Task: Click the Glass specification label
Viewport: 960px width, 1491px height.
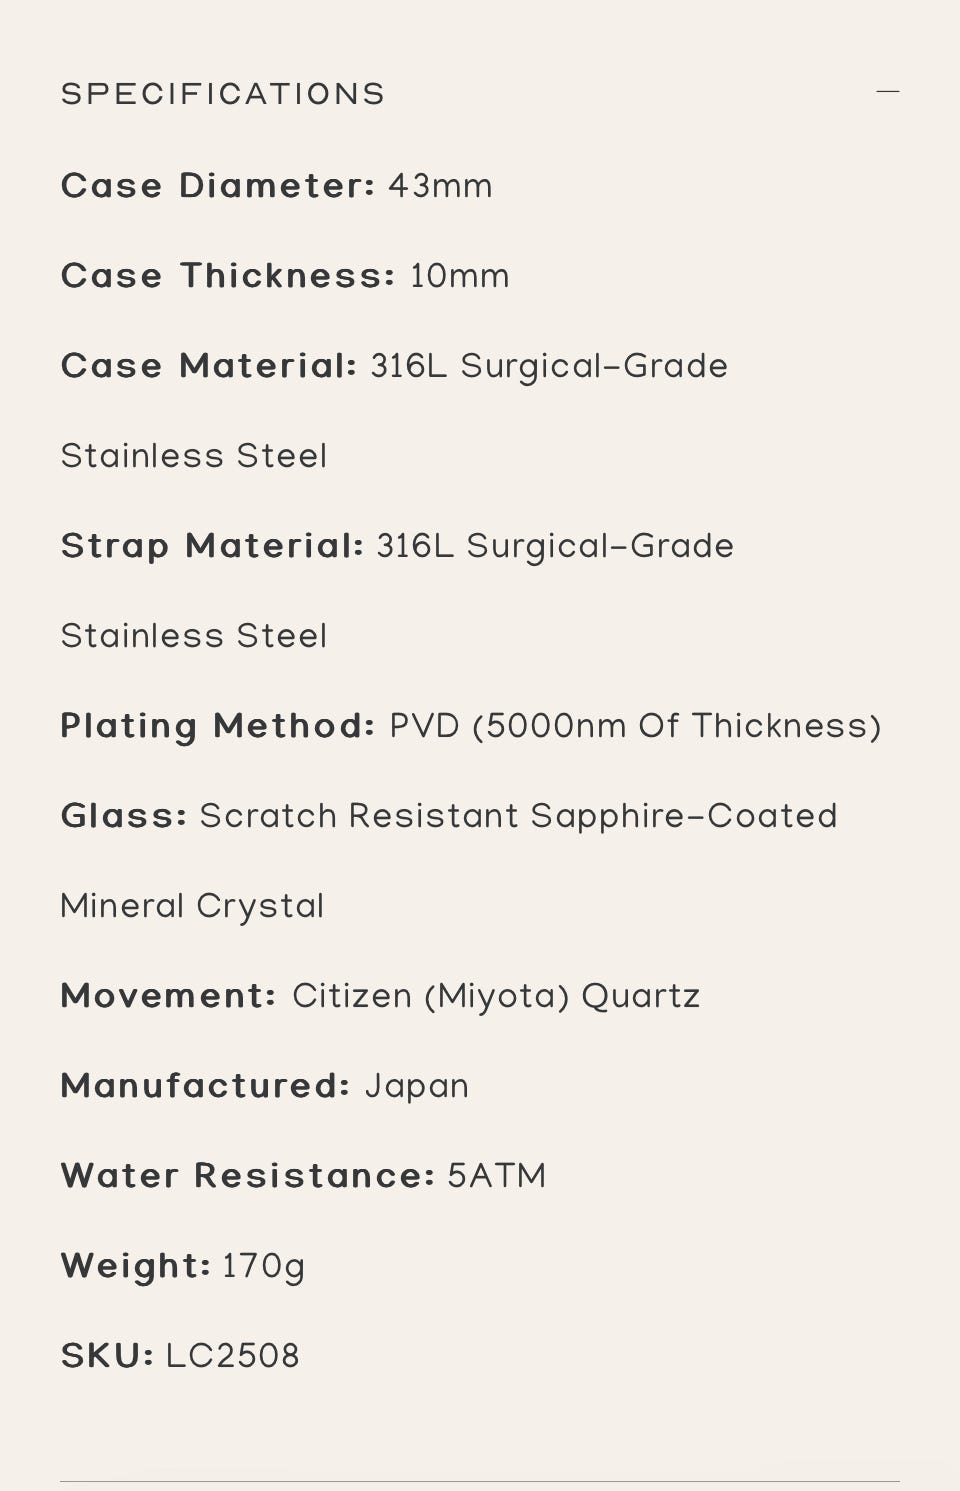Action: point(123,816)
